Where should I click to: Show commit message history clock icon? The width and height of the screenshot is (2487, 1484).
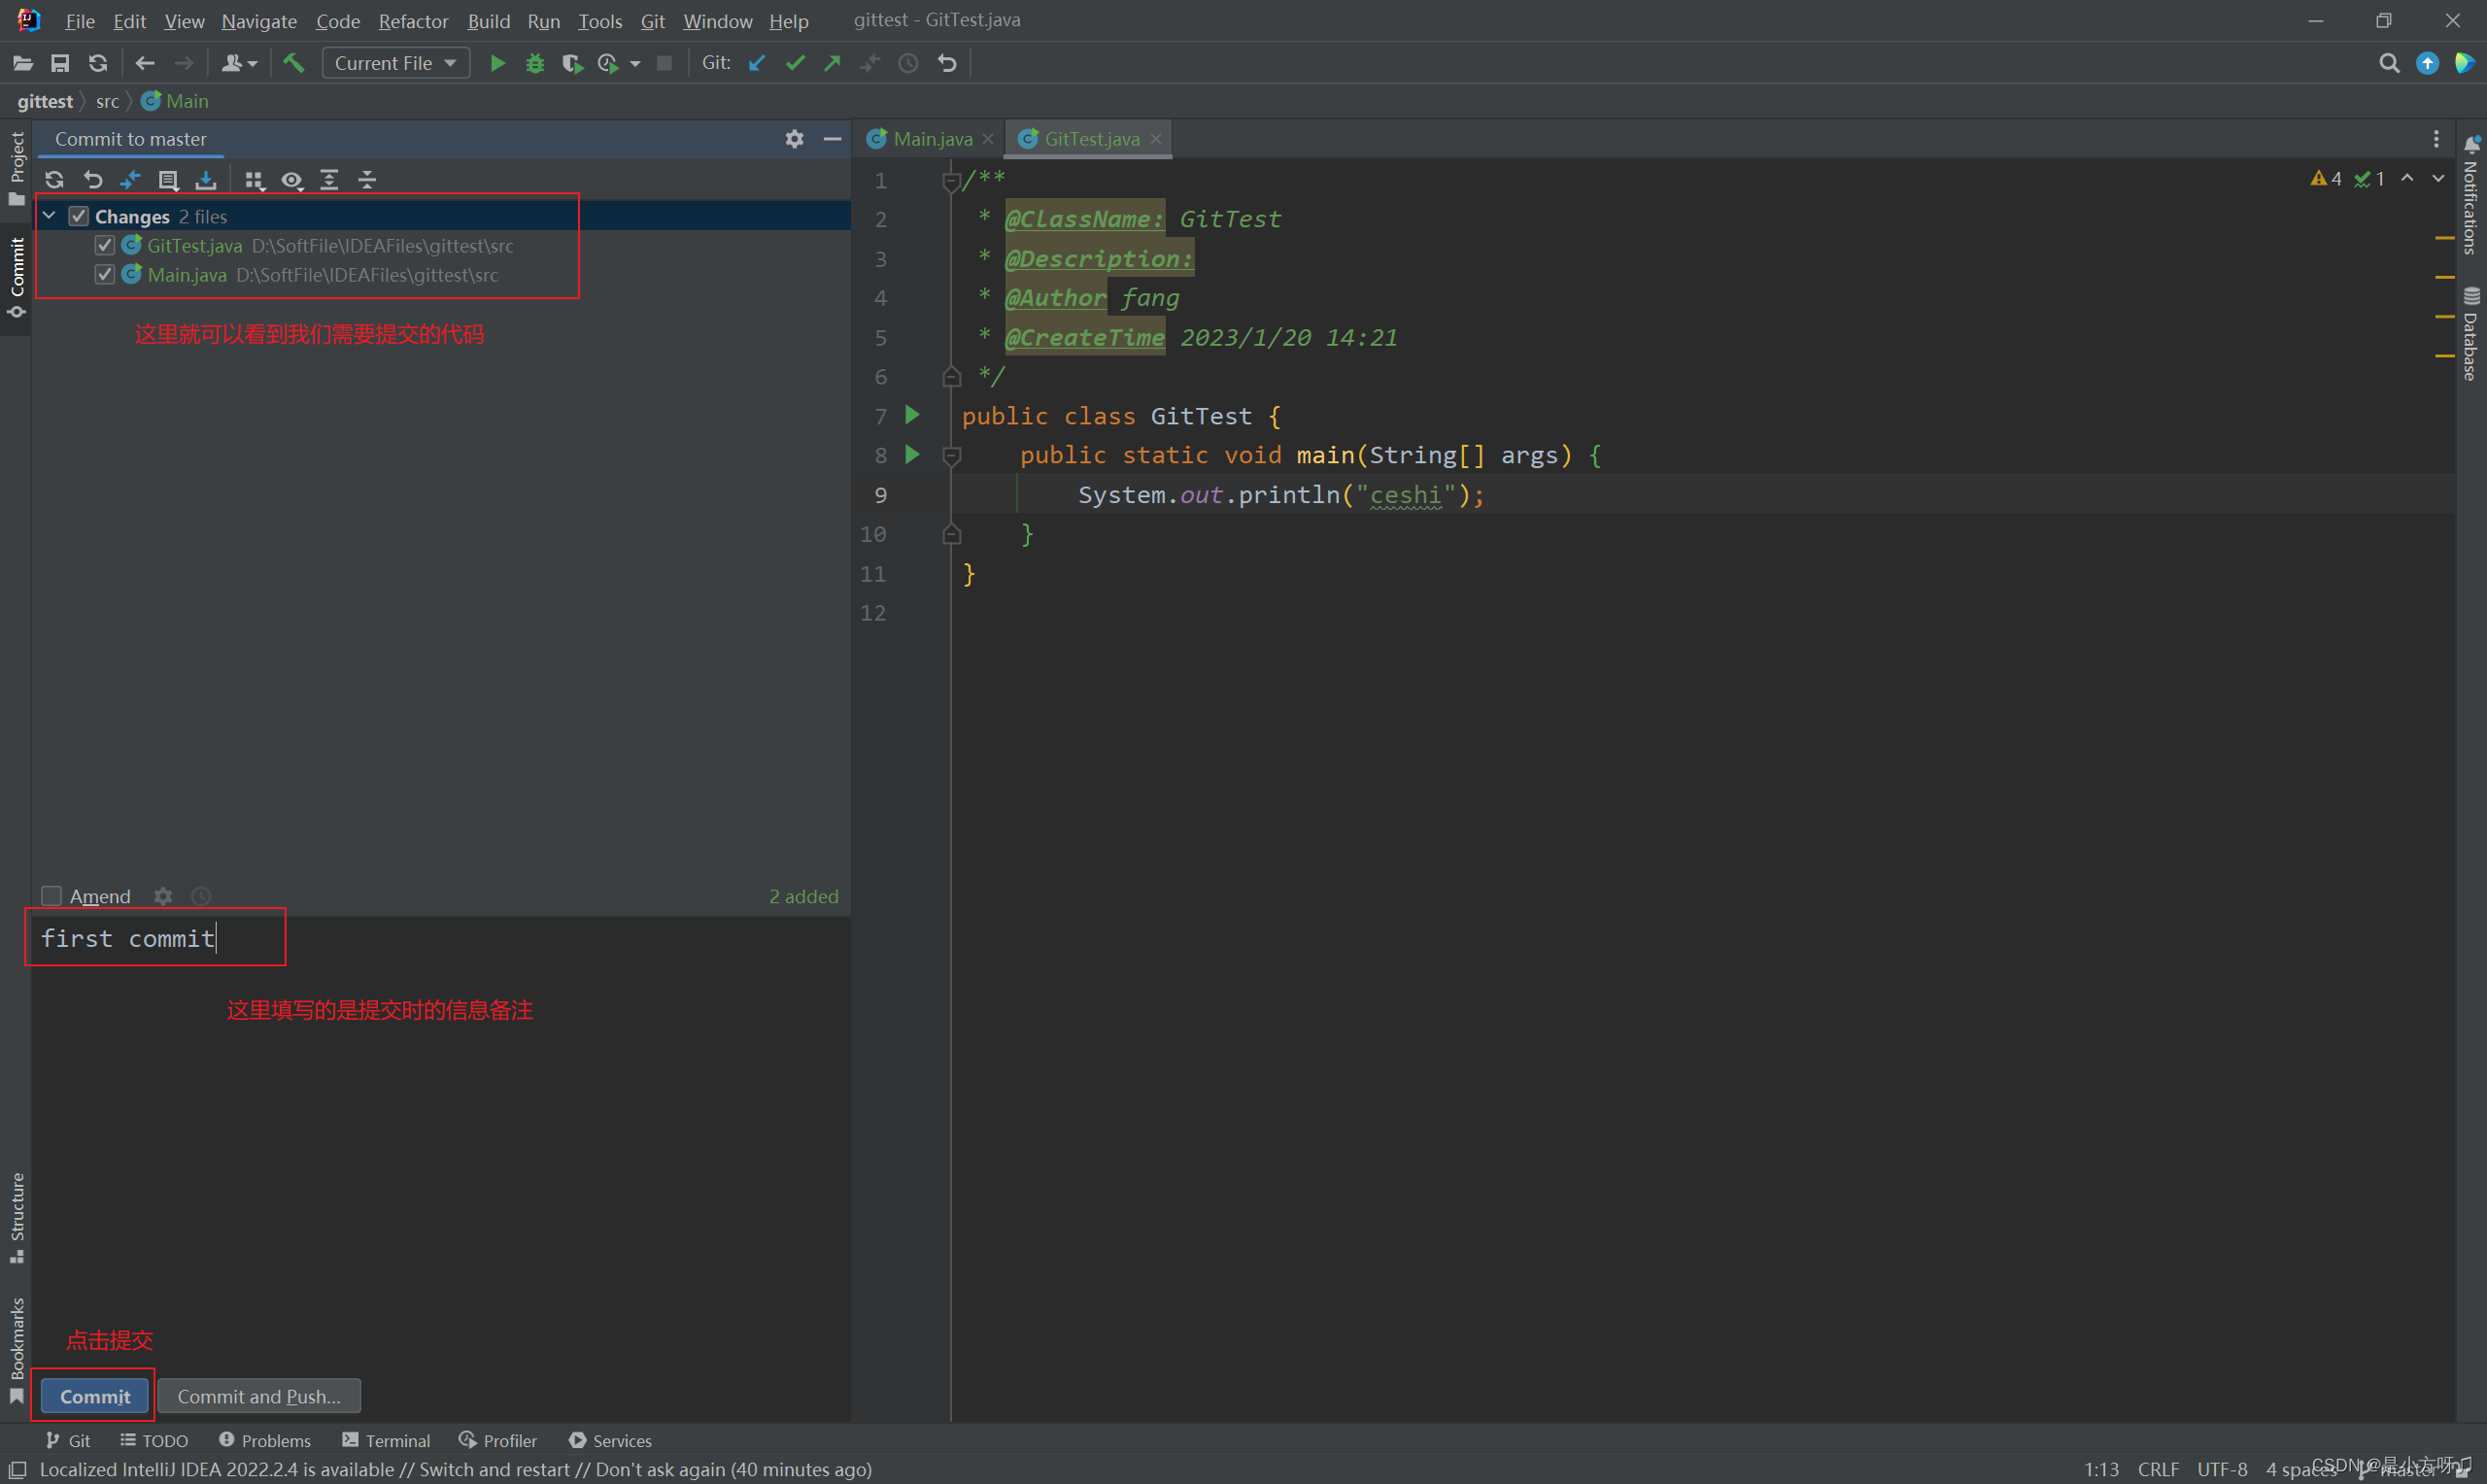[x=201, y=896]
